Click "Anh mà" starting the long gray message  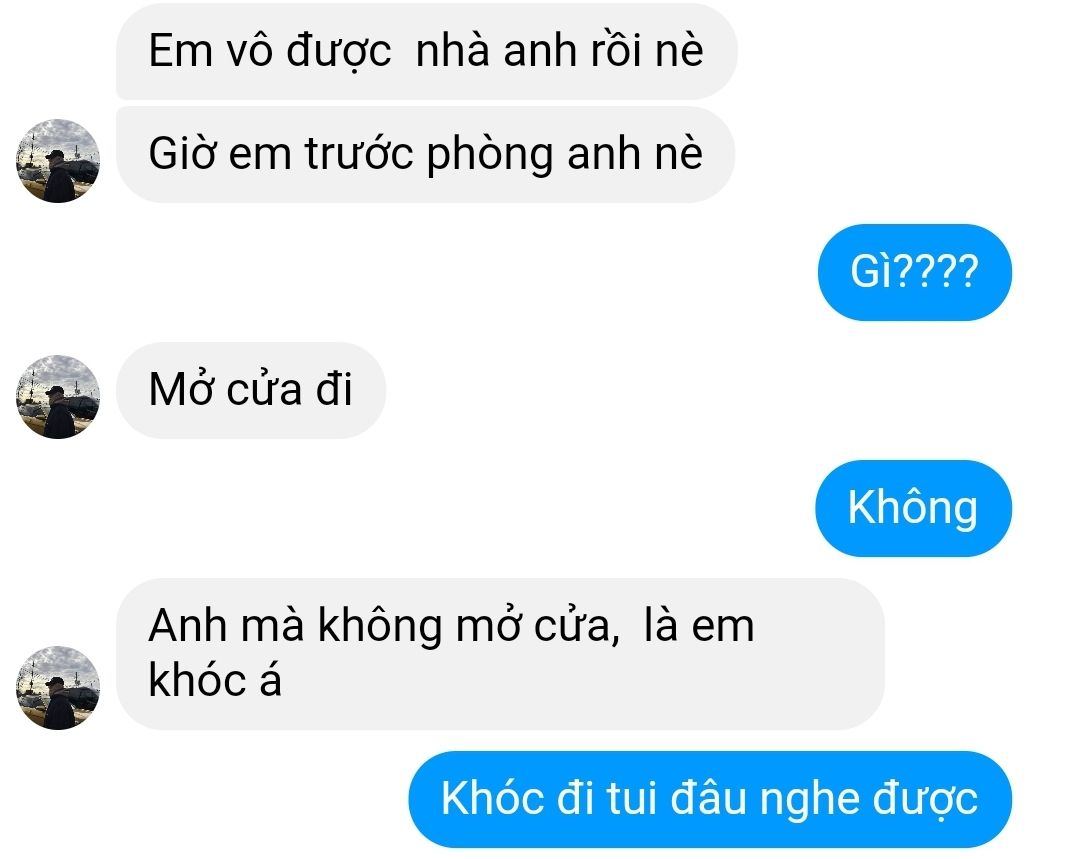click(226, 625)
